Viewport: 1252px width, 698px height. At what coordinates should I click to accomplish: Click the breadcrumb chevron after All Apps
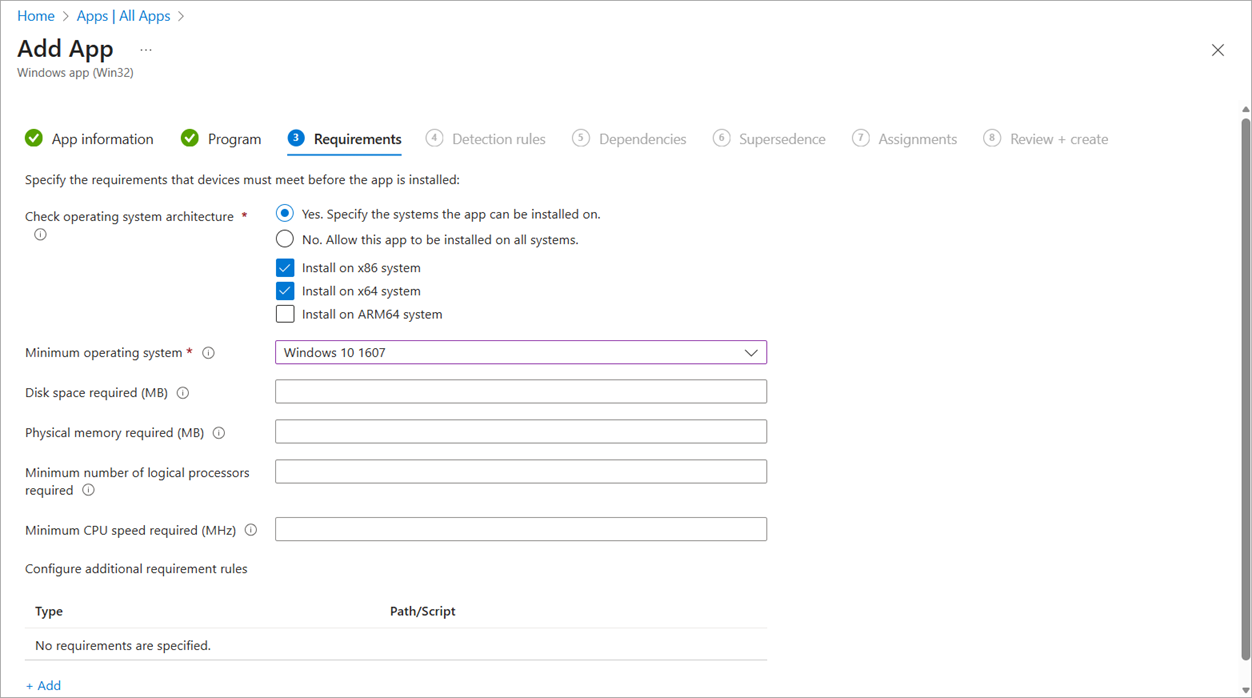pos(180,15)
